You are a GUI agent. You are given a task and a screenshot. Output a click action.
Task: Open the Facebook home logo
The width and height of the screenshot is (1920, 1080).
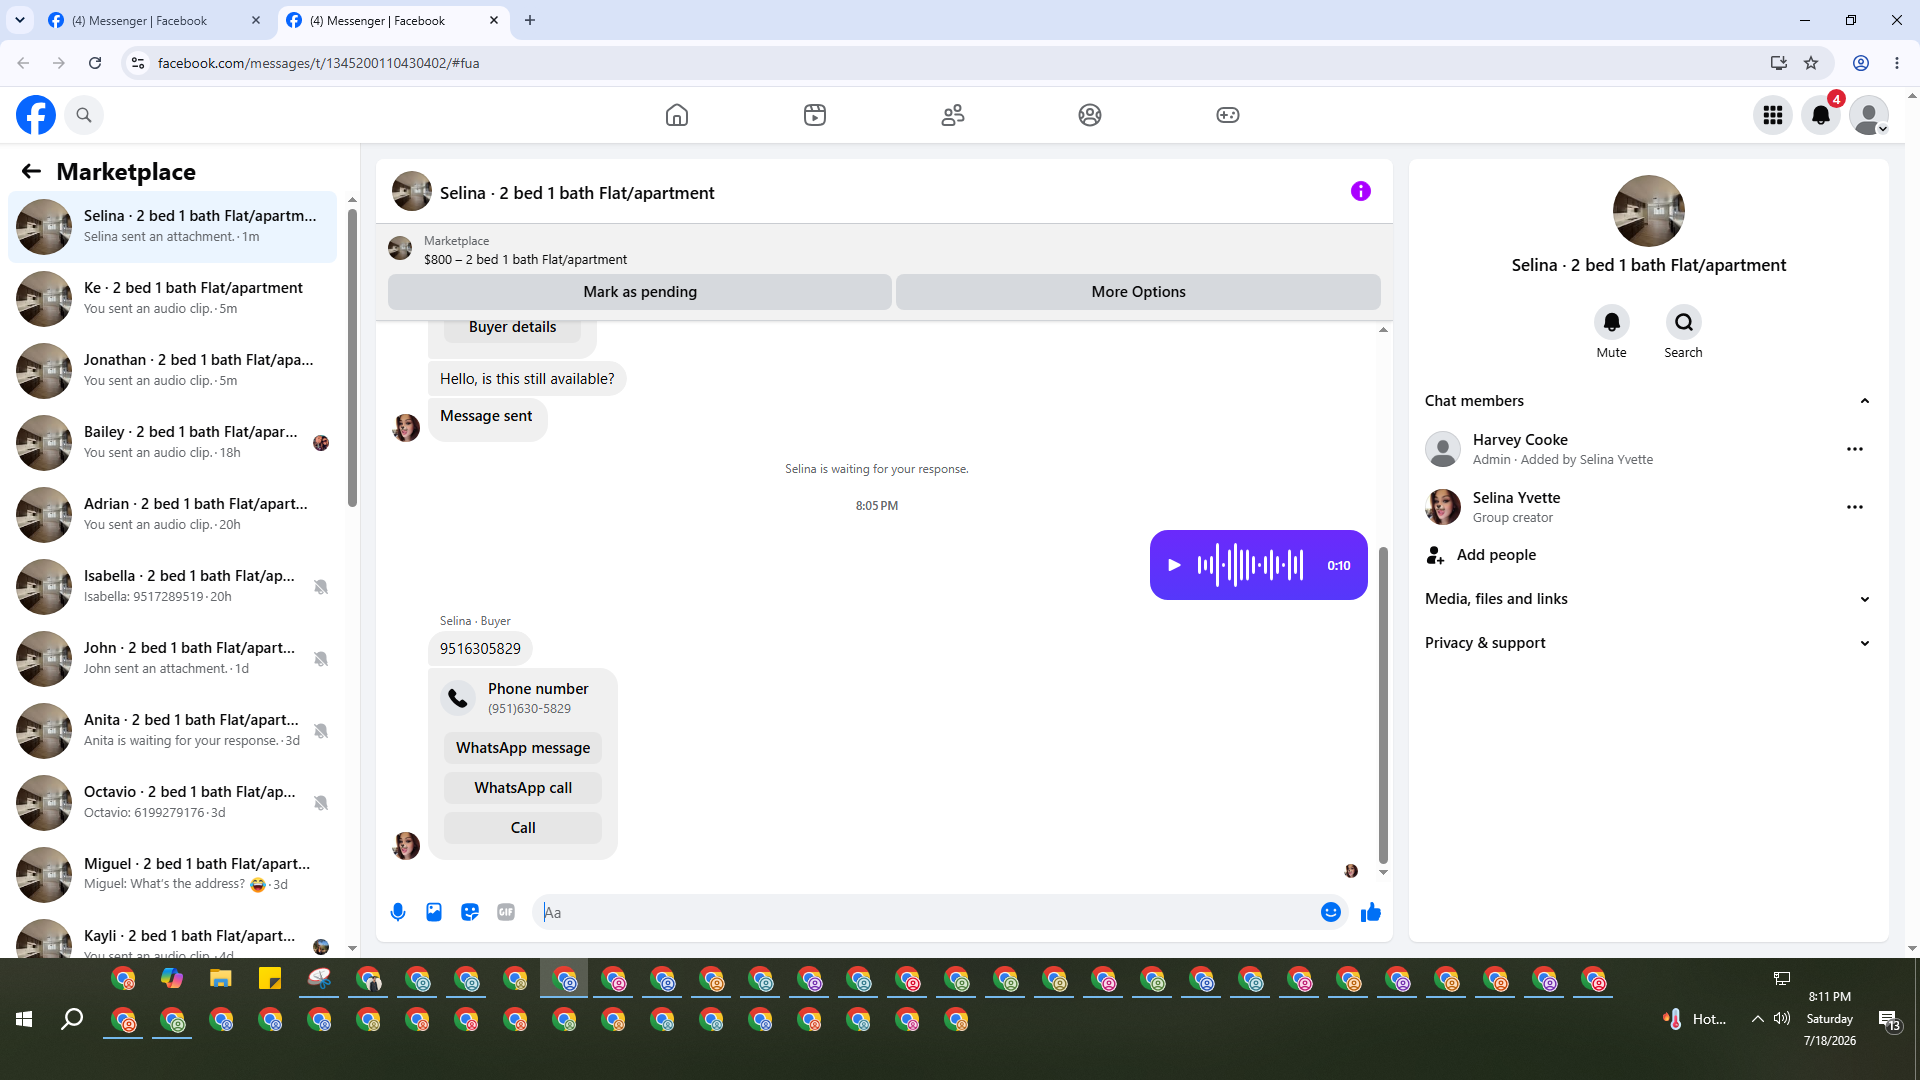[x=36, y=115]
